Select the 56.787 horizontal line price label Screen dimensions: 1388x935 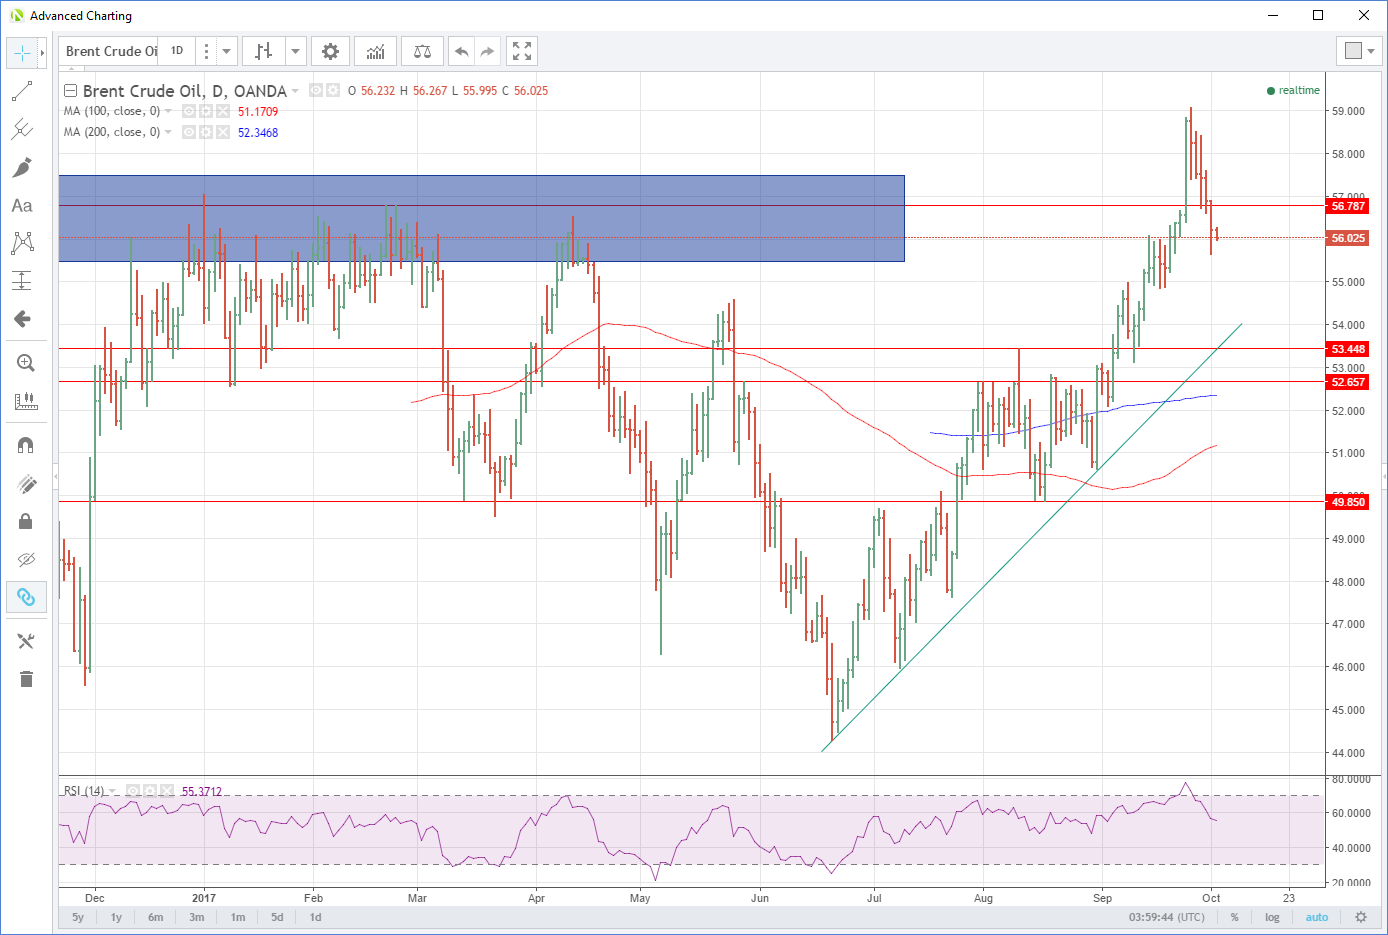pos(1348,206)
